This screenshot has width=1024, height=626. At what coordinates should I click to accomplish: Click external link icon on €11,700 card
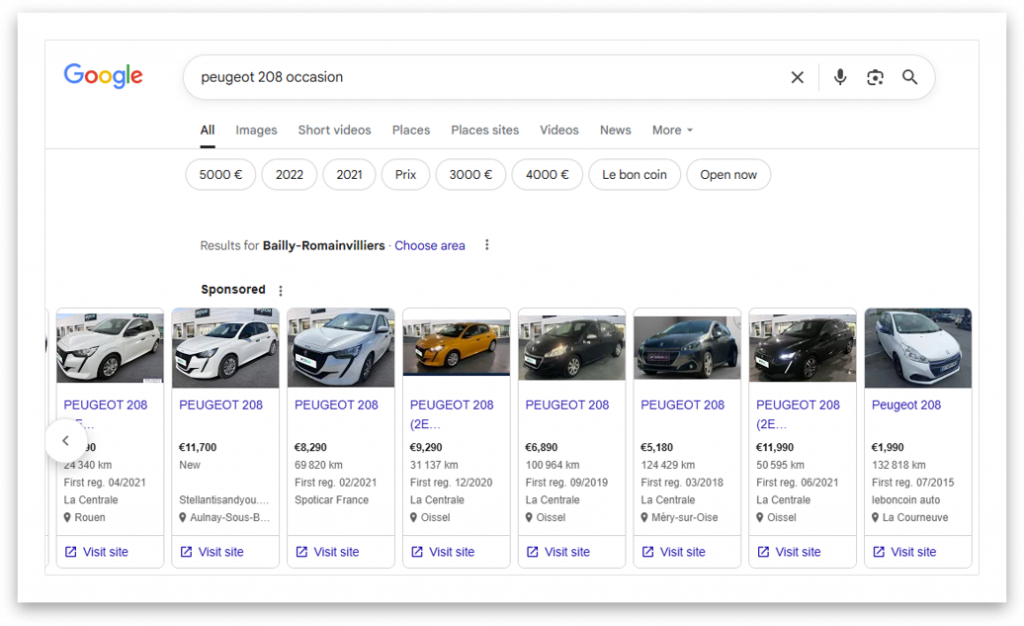click(x=186, y=552)
